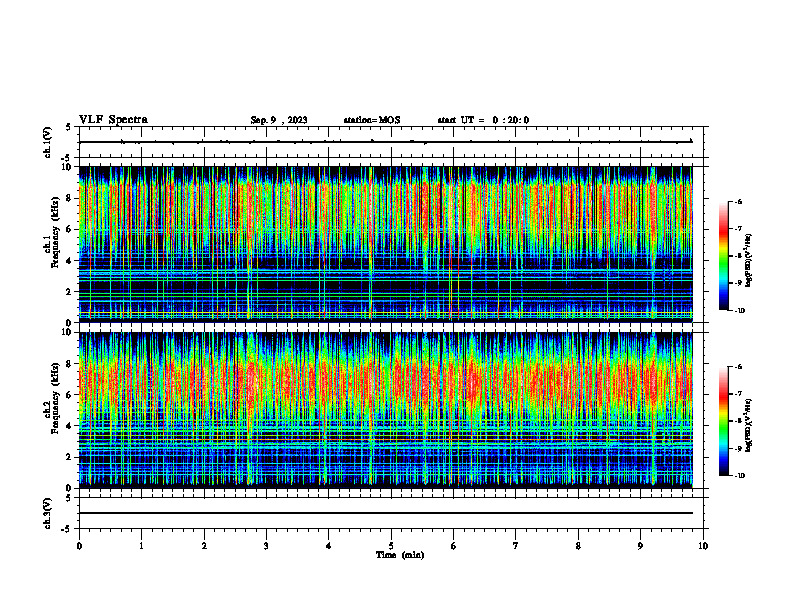Viewport: 792px width, 612px height.
Task: Click the ch.2 spectrogram color scale bar
Action: coord(723,421)
